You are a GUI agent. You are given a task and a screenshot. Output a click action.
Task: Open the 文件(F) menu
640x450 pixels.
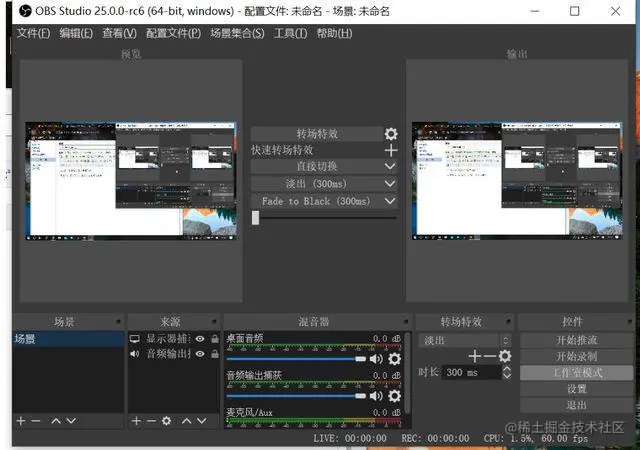tap(33, 33)
